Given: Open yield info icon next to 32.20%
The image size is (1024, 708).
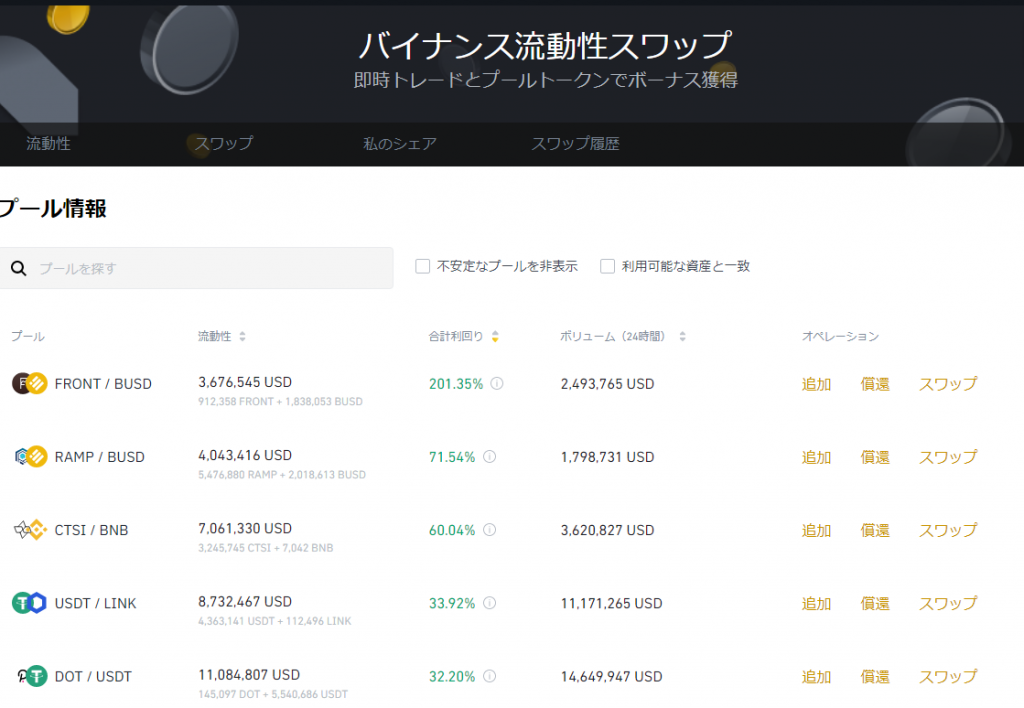Looking at the screenshot, I should click(x=490, y=676).
